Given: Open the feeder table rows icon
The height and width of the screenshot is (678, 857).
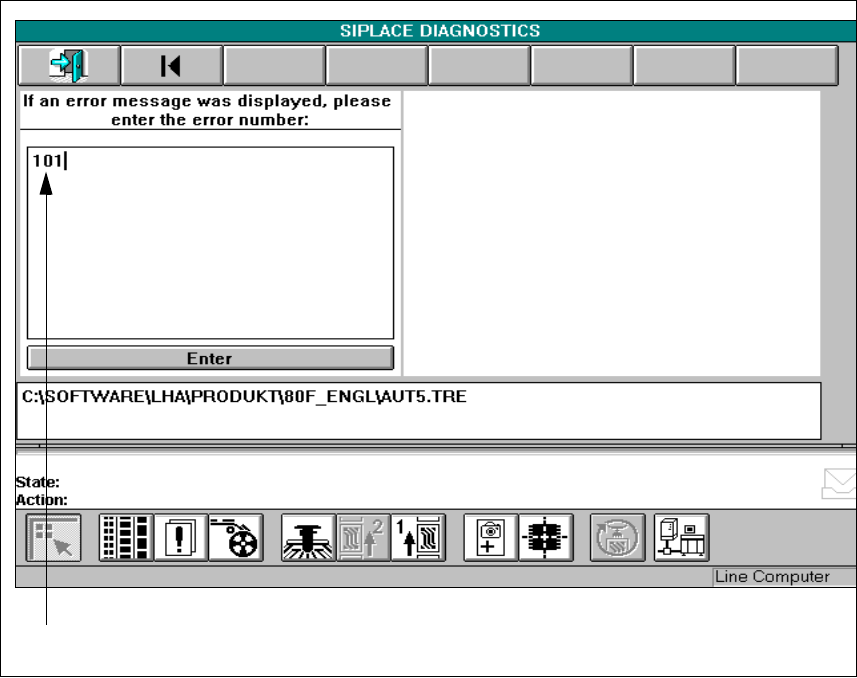Looking at the screenshot, I should 126,537.
